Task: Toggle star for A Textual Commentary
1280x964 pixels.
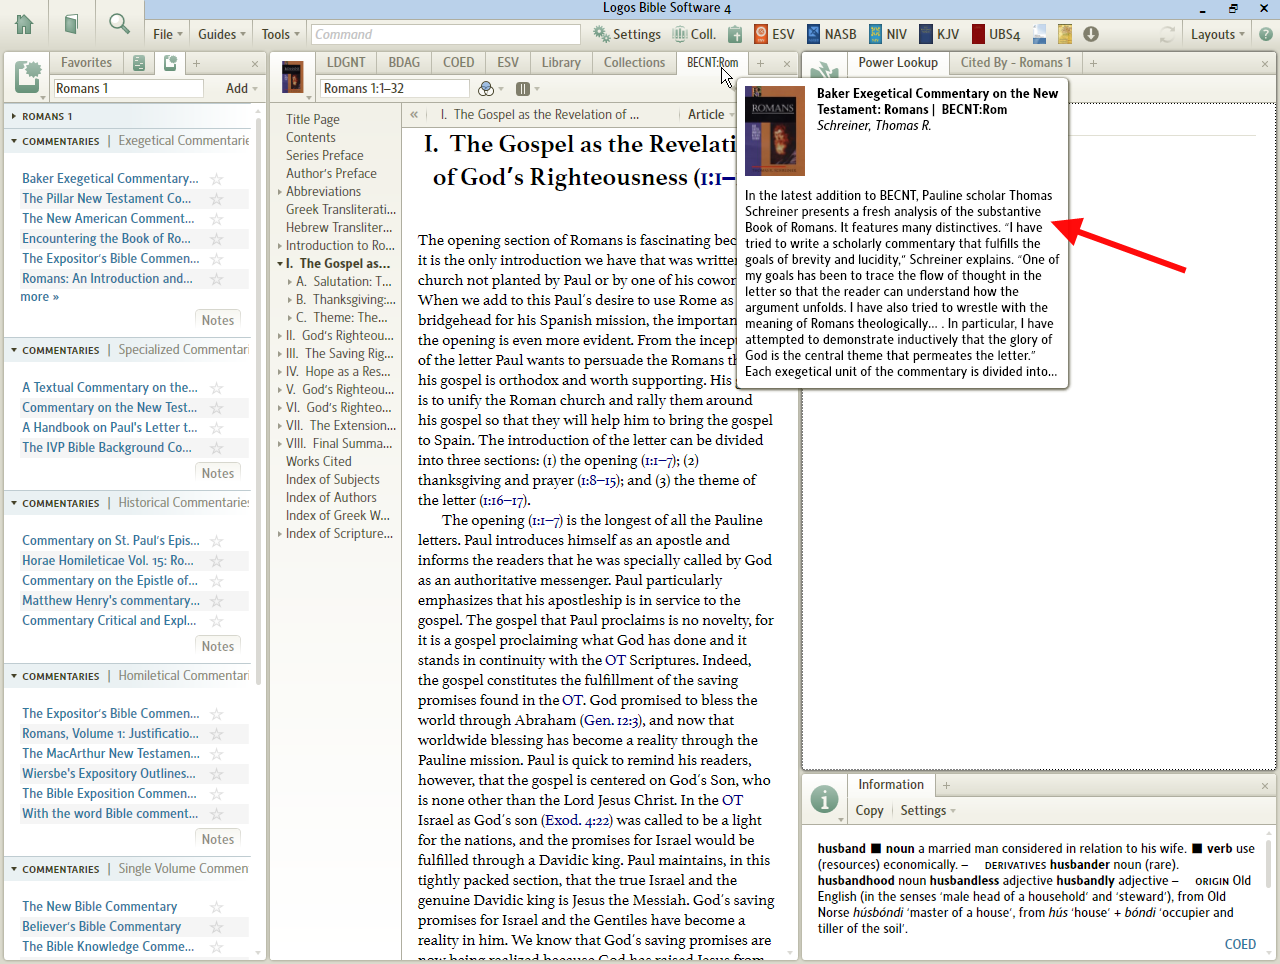Action: click(x=216, y=388)
